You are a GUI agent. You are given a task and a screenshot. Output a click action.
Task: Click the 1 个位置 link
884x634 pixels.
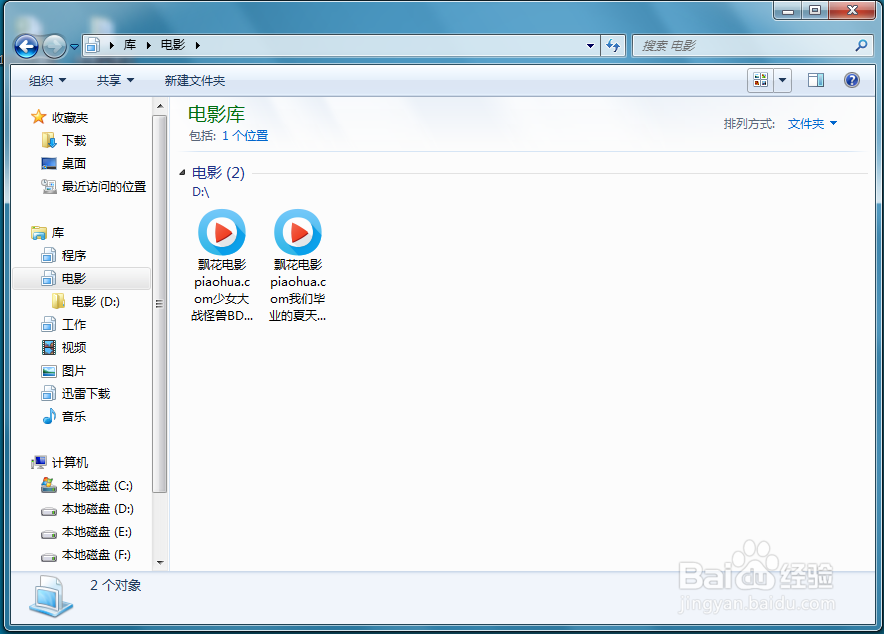click(x=245, y=135)
